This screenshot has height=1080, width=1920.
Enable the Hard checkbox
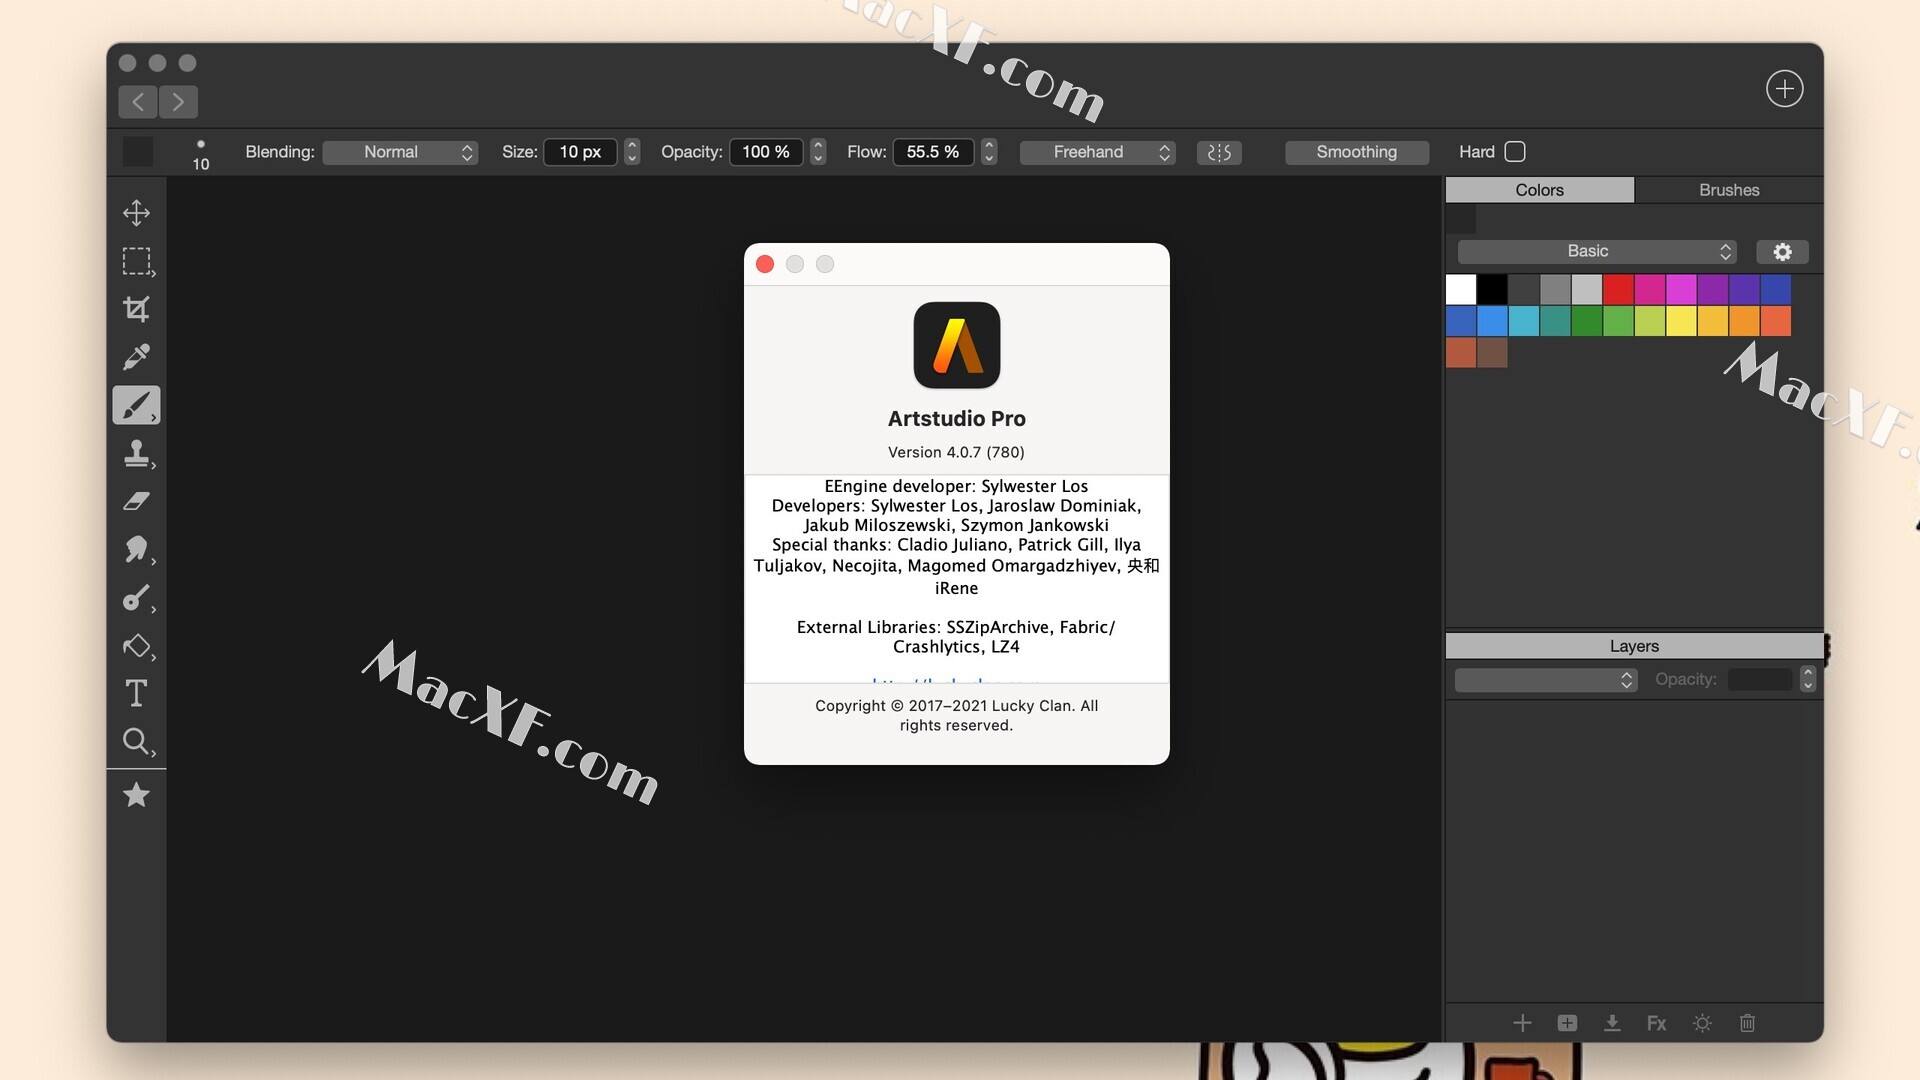point(1515,152)
